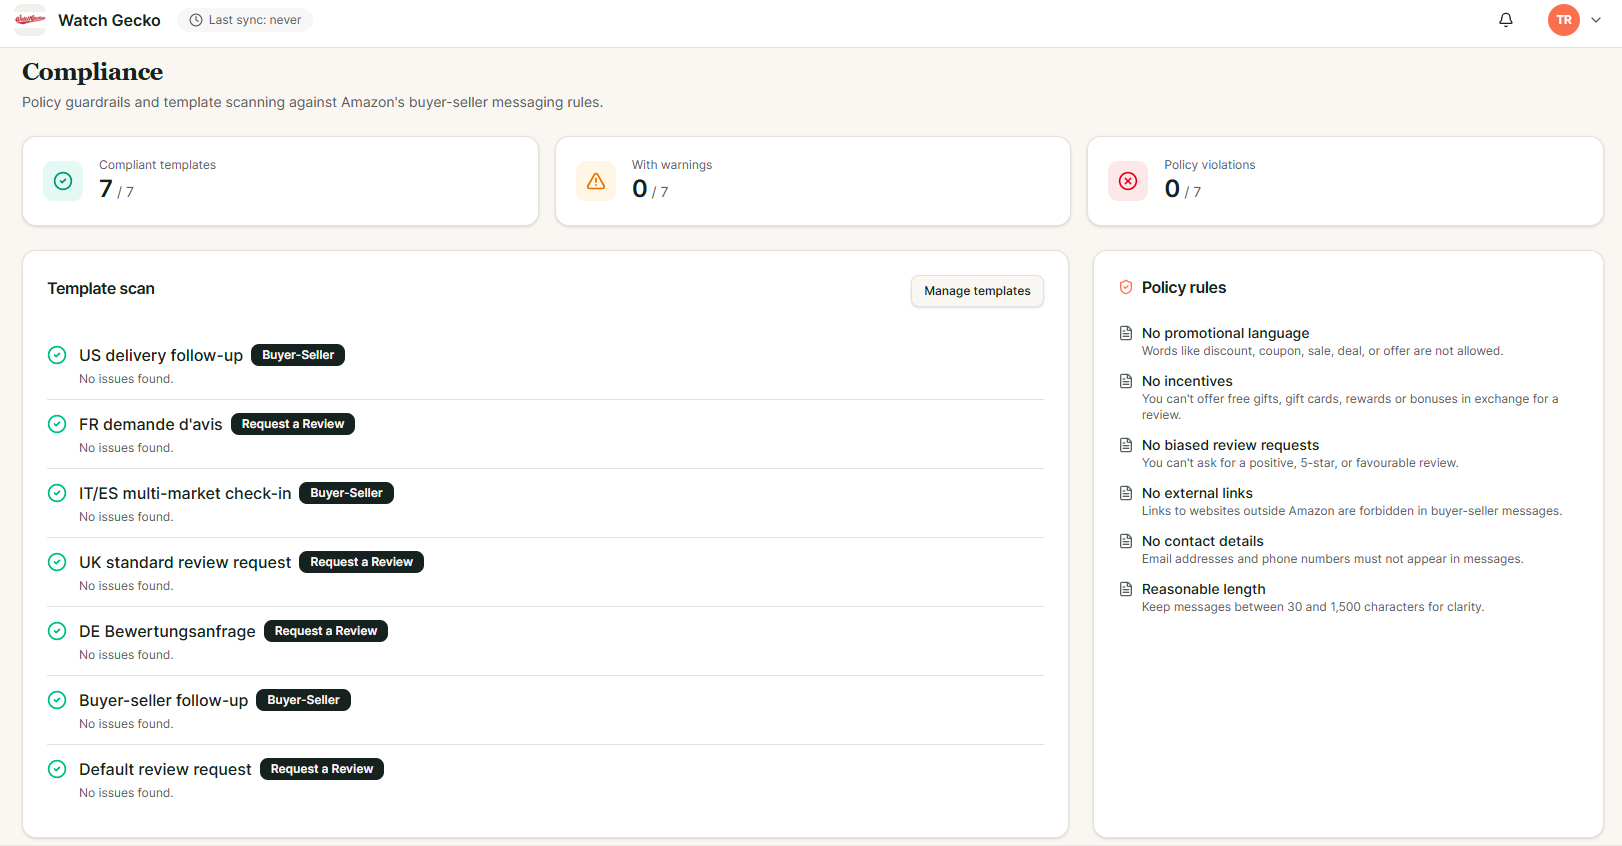The width and height of the screenshot is (1622, 846).
Task: Select the IT/ES multi-market check-in template name
Action: coord(185,493)
